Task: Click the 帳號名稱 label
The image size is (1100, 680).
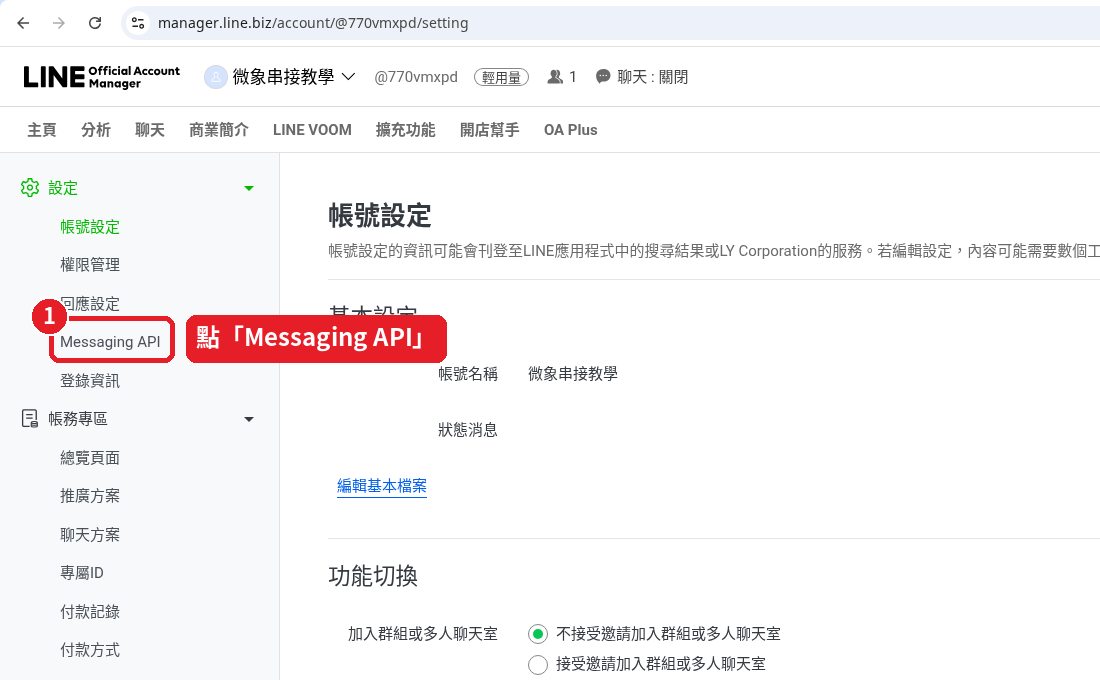Action: click(x=468, y=373)
